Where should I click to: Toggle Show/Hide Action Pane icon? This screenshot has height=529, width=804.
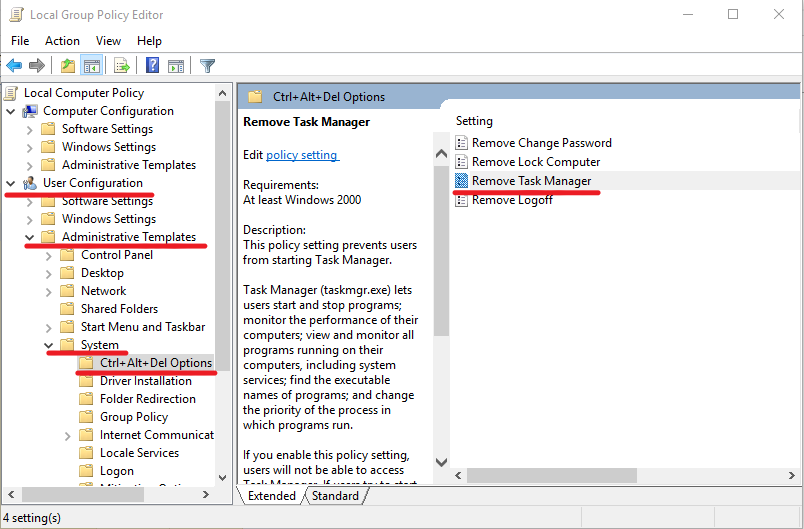point(176,66)
